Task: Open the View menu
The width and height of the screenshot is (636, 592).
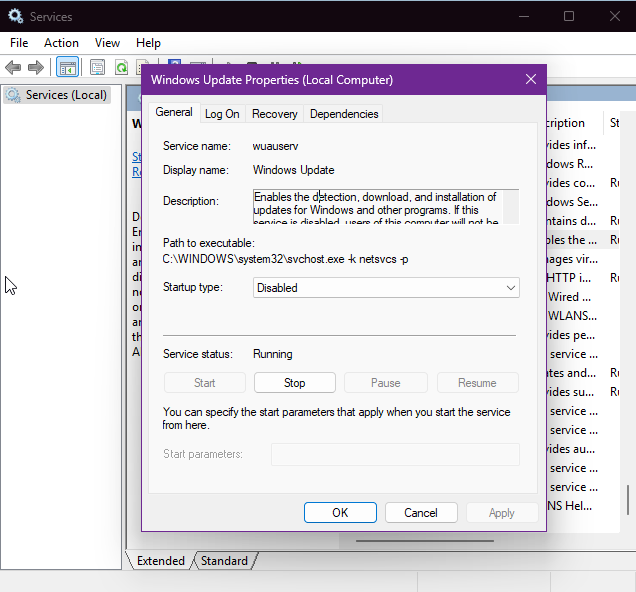Action: pos(107,43)
